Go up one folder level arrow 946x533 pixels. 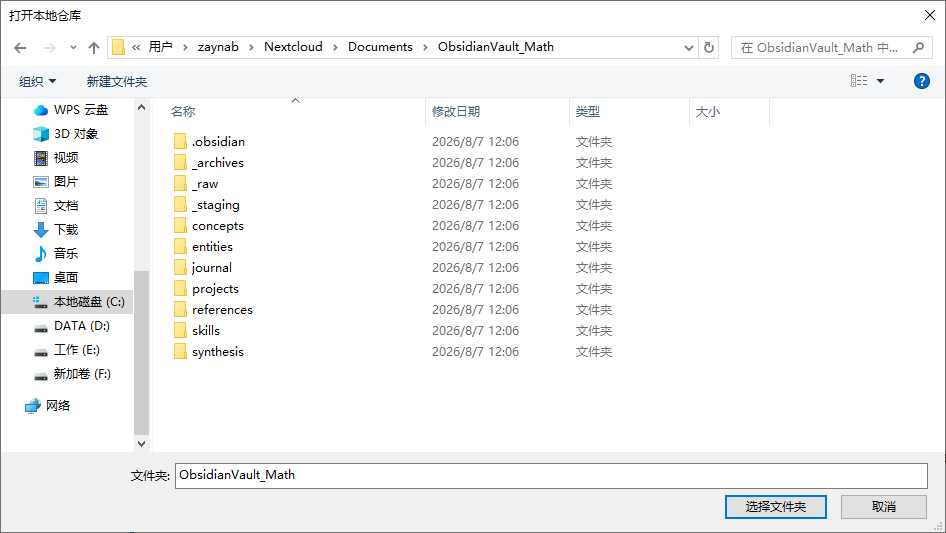[94, 48]
